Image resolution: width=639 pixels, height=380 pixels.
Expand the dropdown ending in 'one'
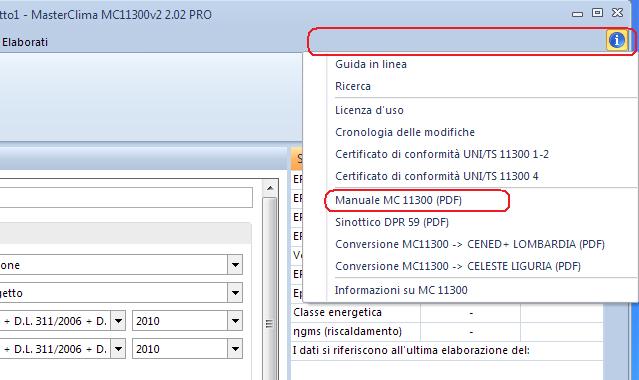pos(235,265)
